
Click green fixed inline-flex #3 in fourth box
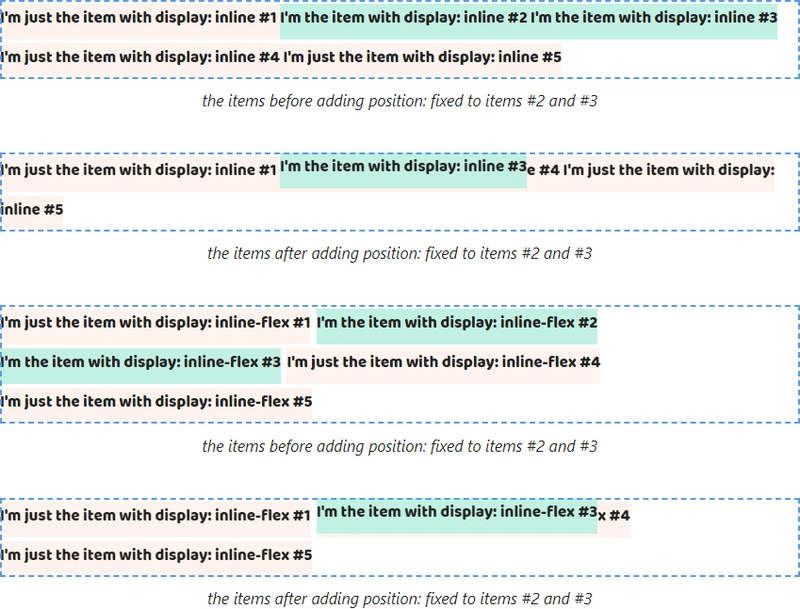[457, 516]
